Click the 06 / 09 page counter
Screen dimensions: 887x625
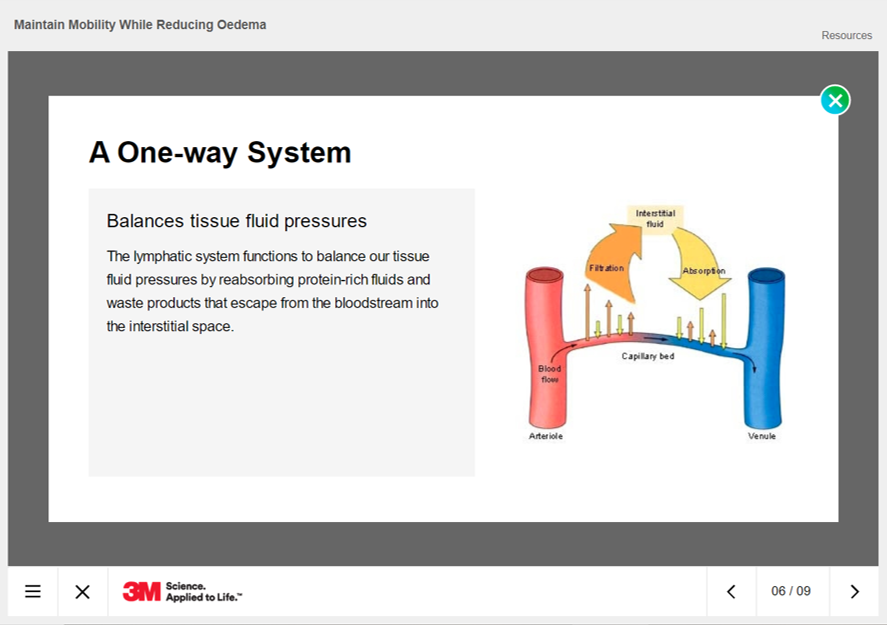tap(791, 591)
